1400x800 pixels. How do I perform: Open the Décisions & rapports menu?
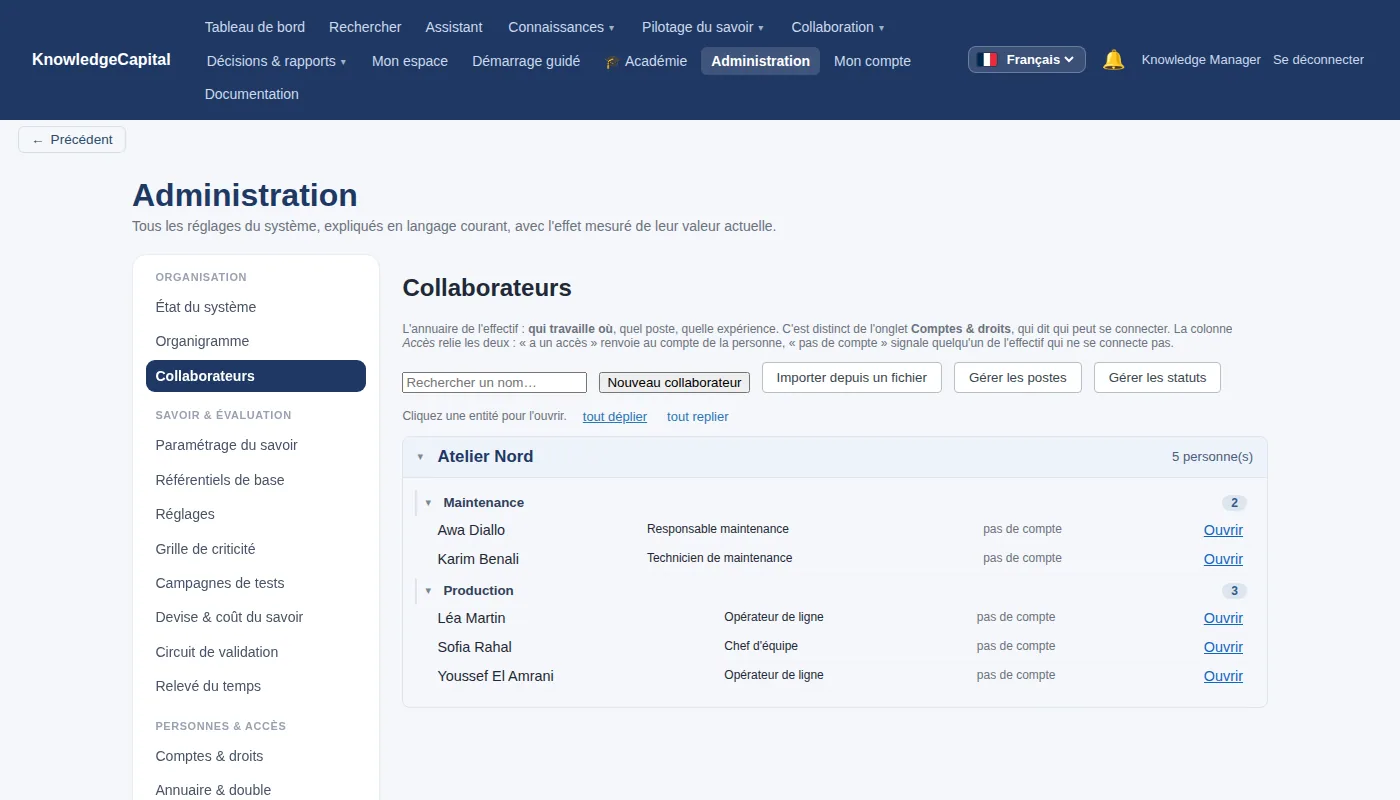(276, 61)
